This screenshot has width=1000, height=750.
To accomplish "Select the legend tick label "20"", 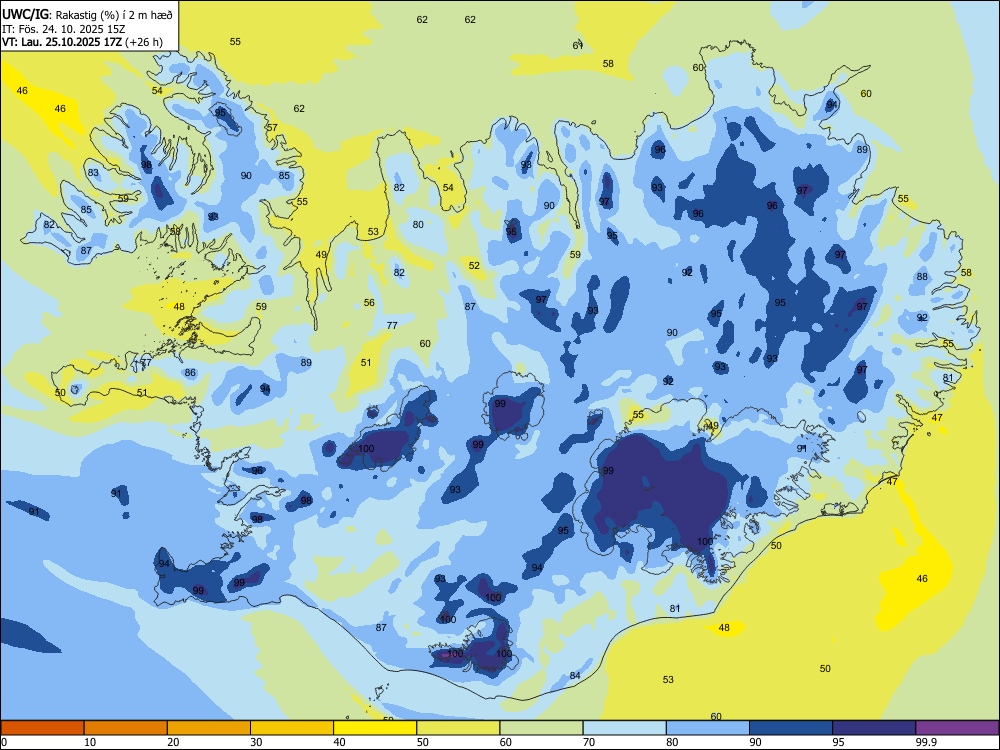I will [173, 742].
